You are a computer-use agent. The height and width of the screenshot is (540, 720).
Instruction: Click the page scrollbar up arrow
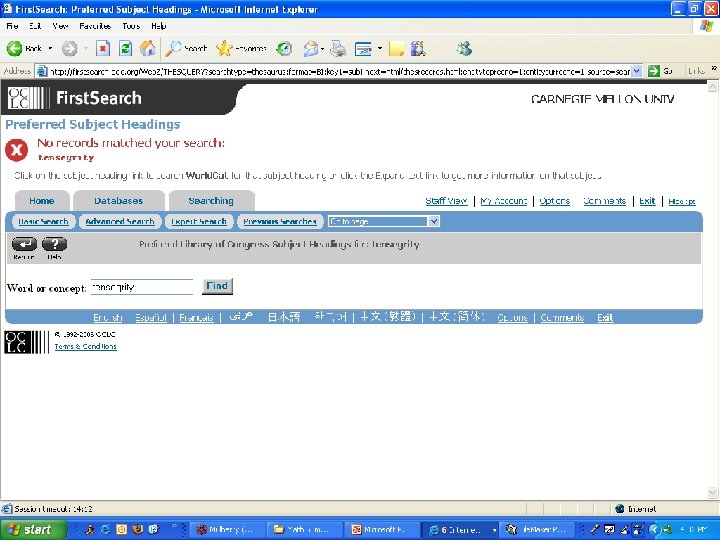click(x=713, y=86)
